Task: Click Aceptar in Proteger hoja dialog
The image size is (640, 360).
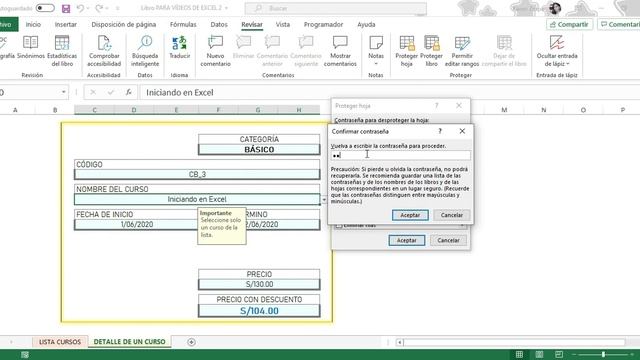Action: (407, 240)
